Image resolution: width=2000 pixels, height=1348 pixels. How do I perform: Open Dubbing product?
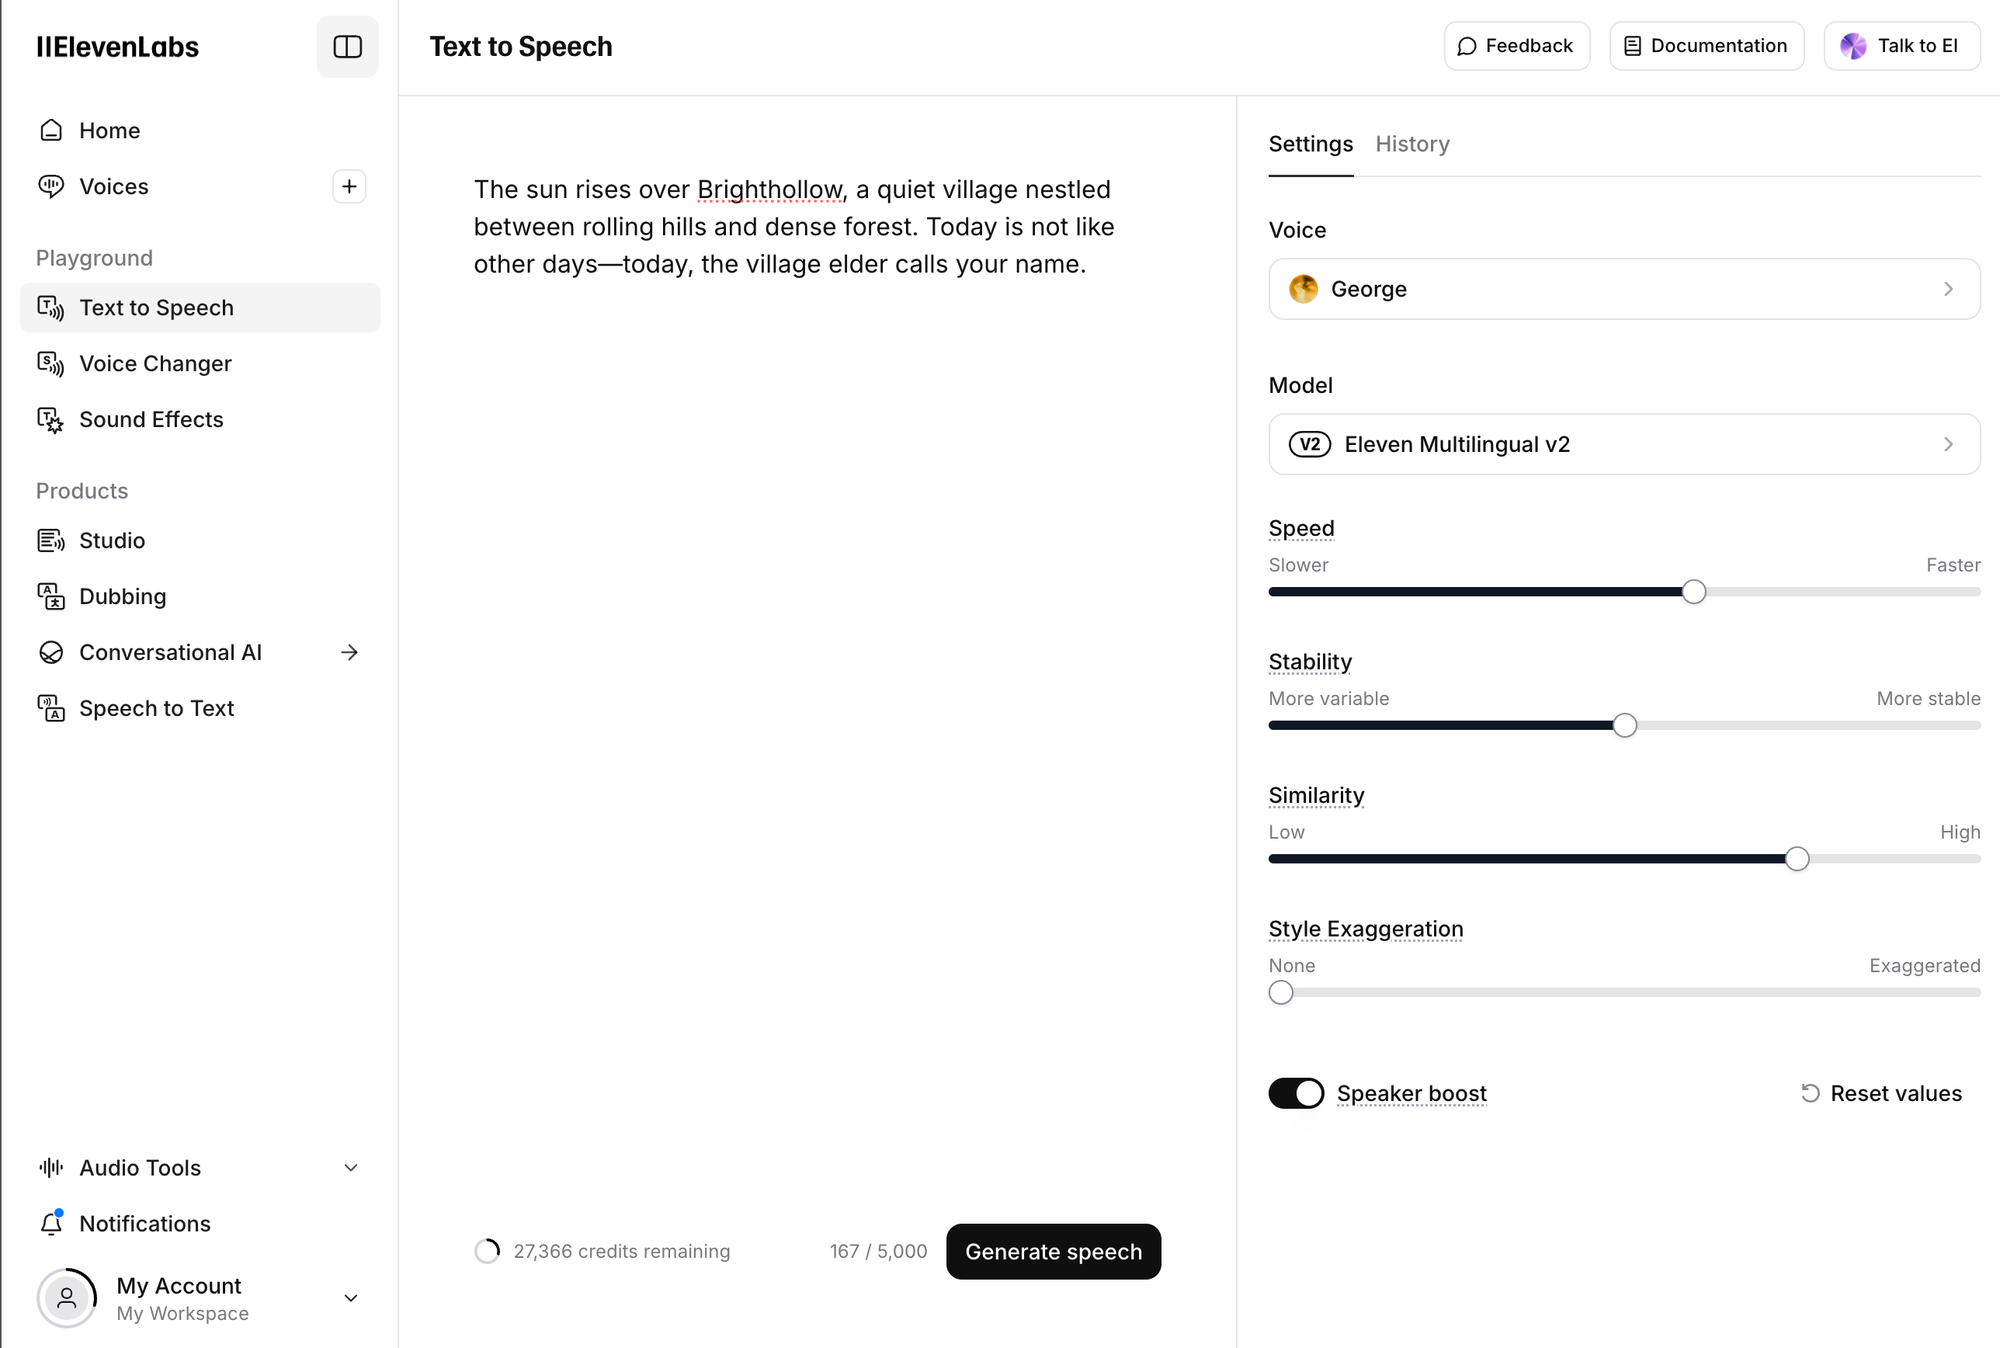point(200,596)
